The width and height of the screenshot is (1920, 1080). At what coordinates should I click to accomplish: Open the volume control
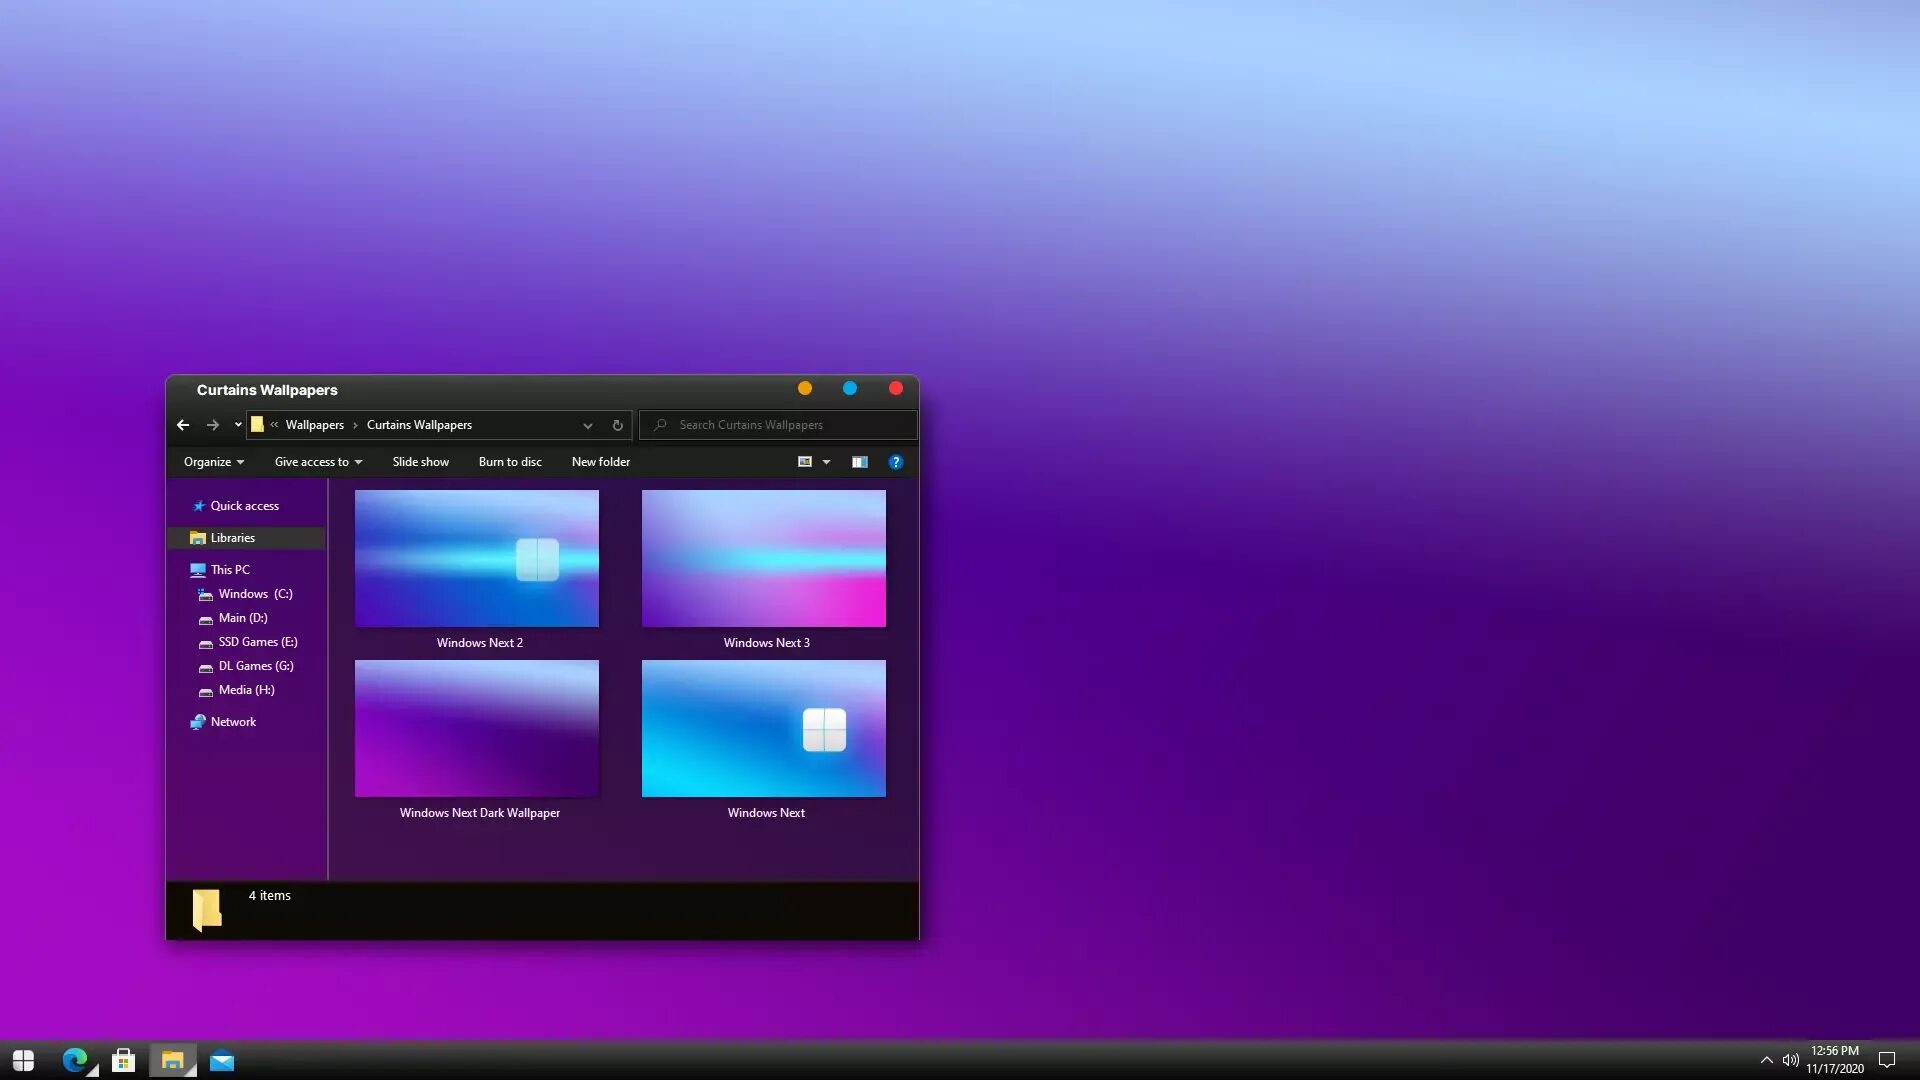coord(1790,1060)
